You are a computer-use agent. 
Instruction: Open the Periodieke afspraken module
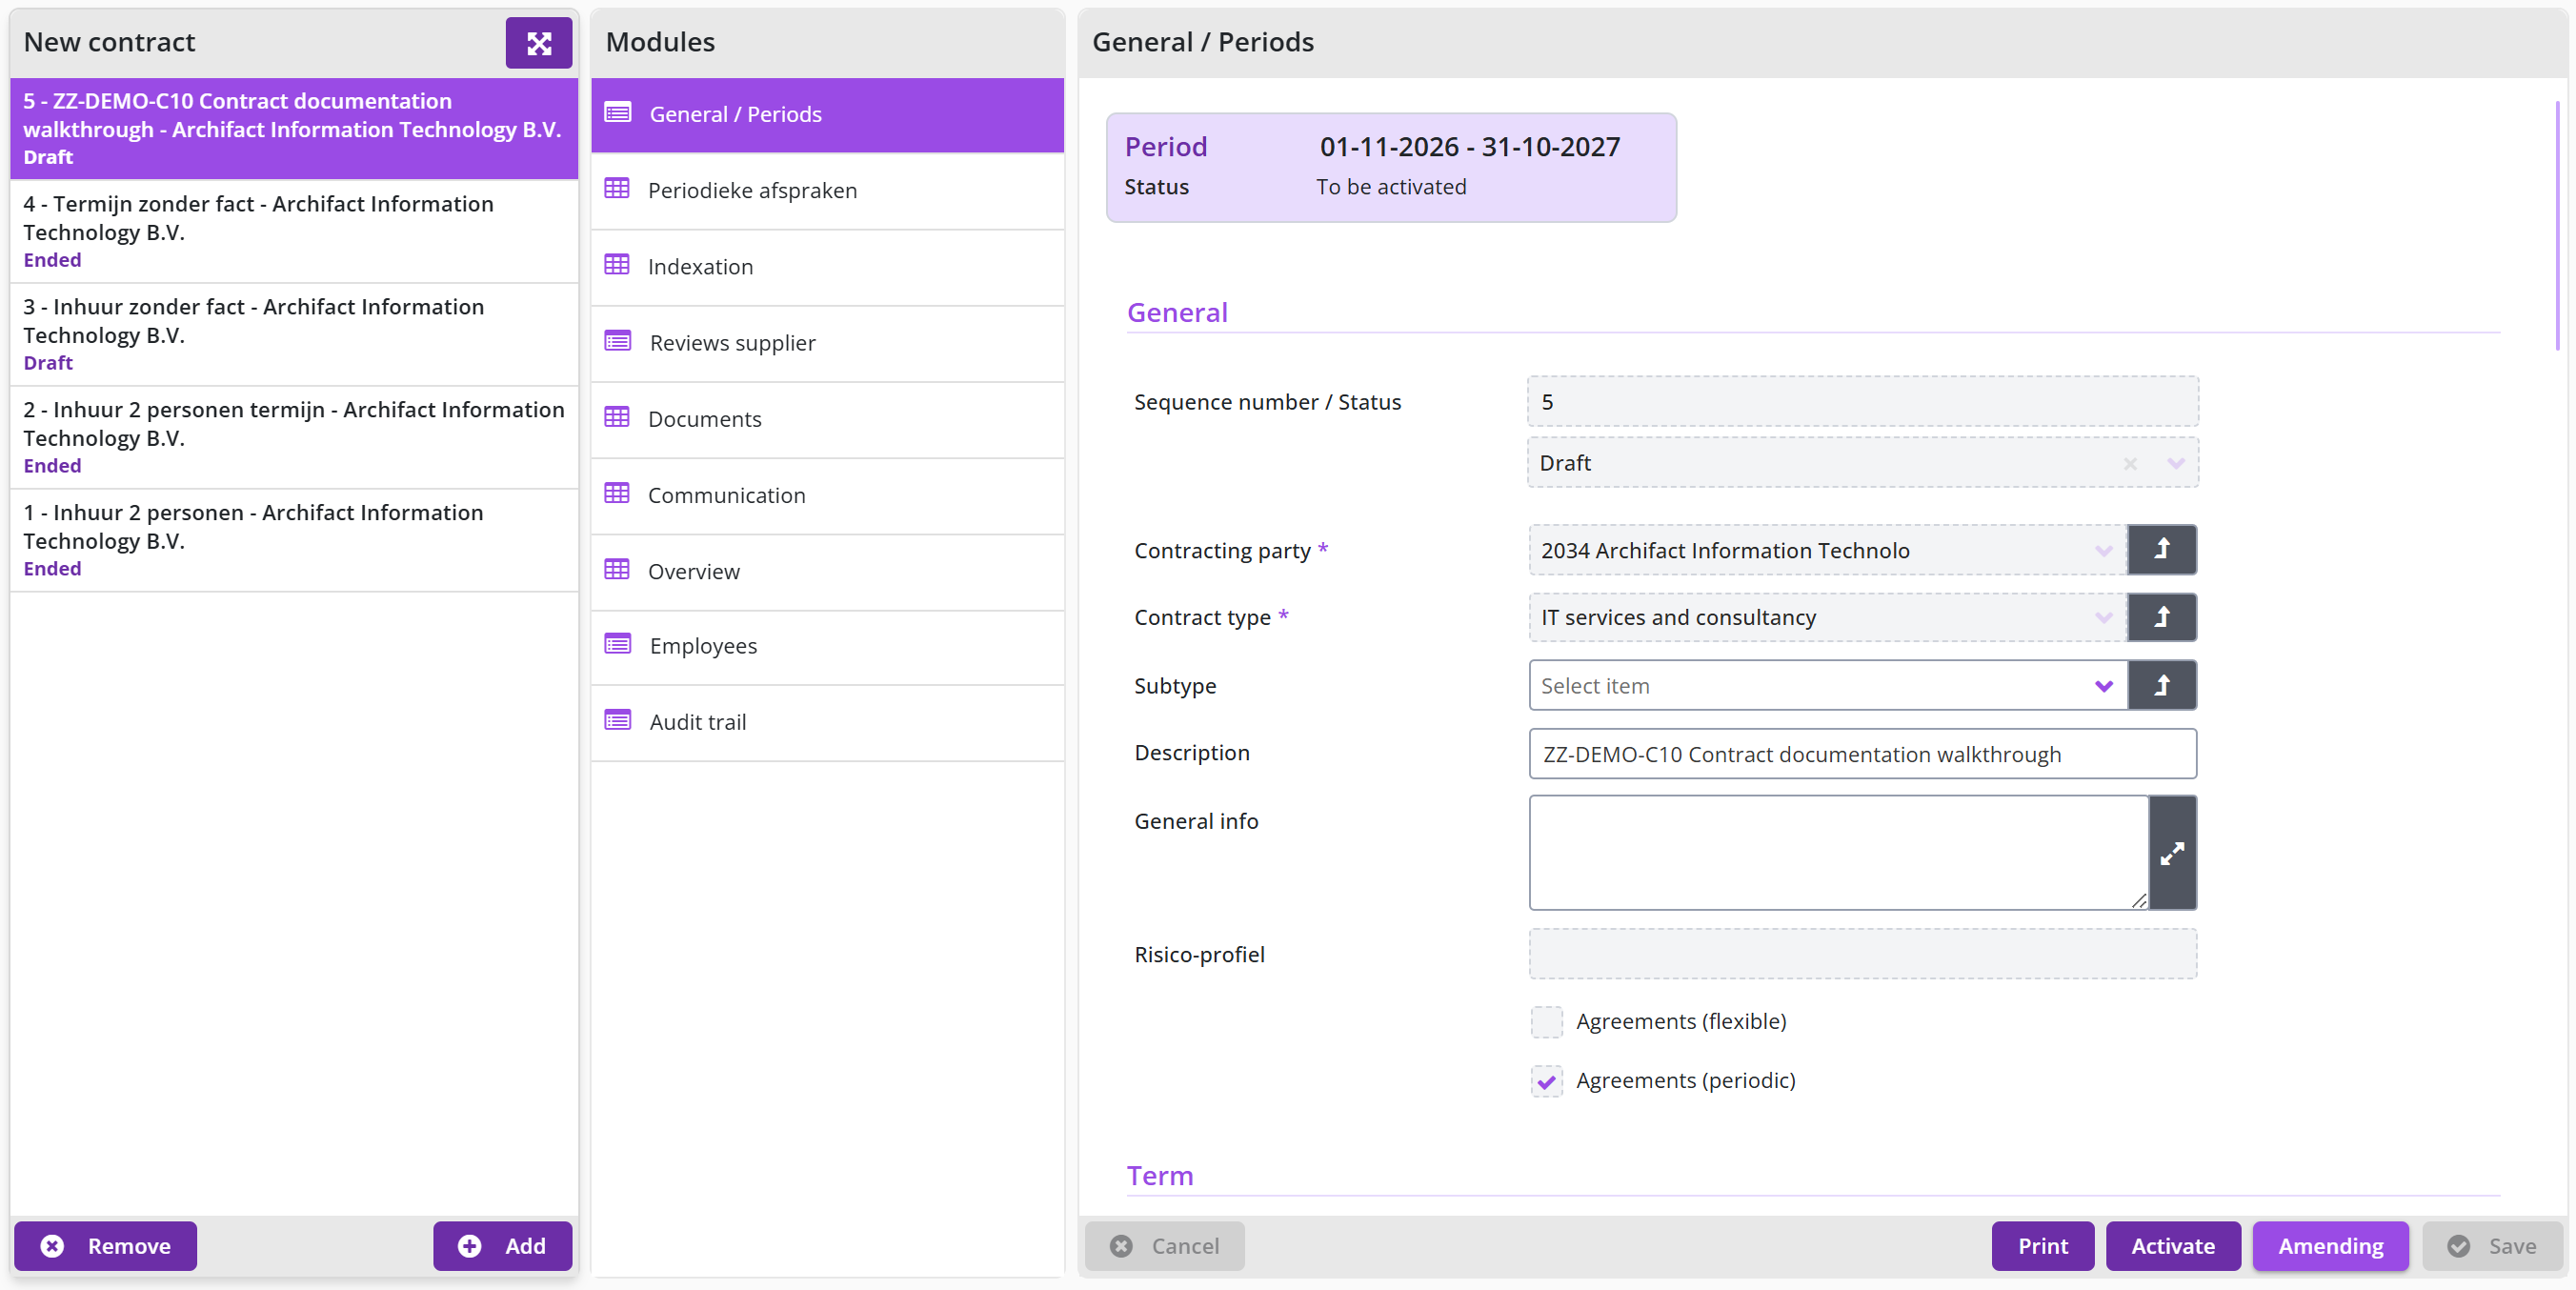point(827,190)
